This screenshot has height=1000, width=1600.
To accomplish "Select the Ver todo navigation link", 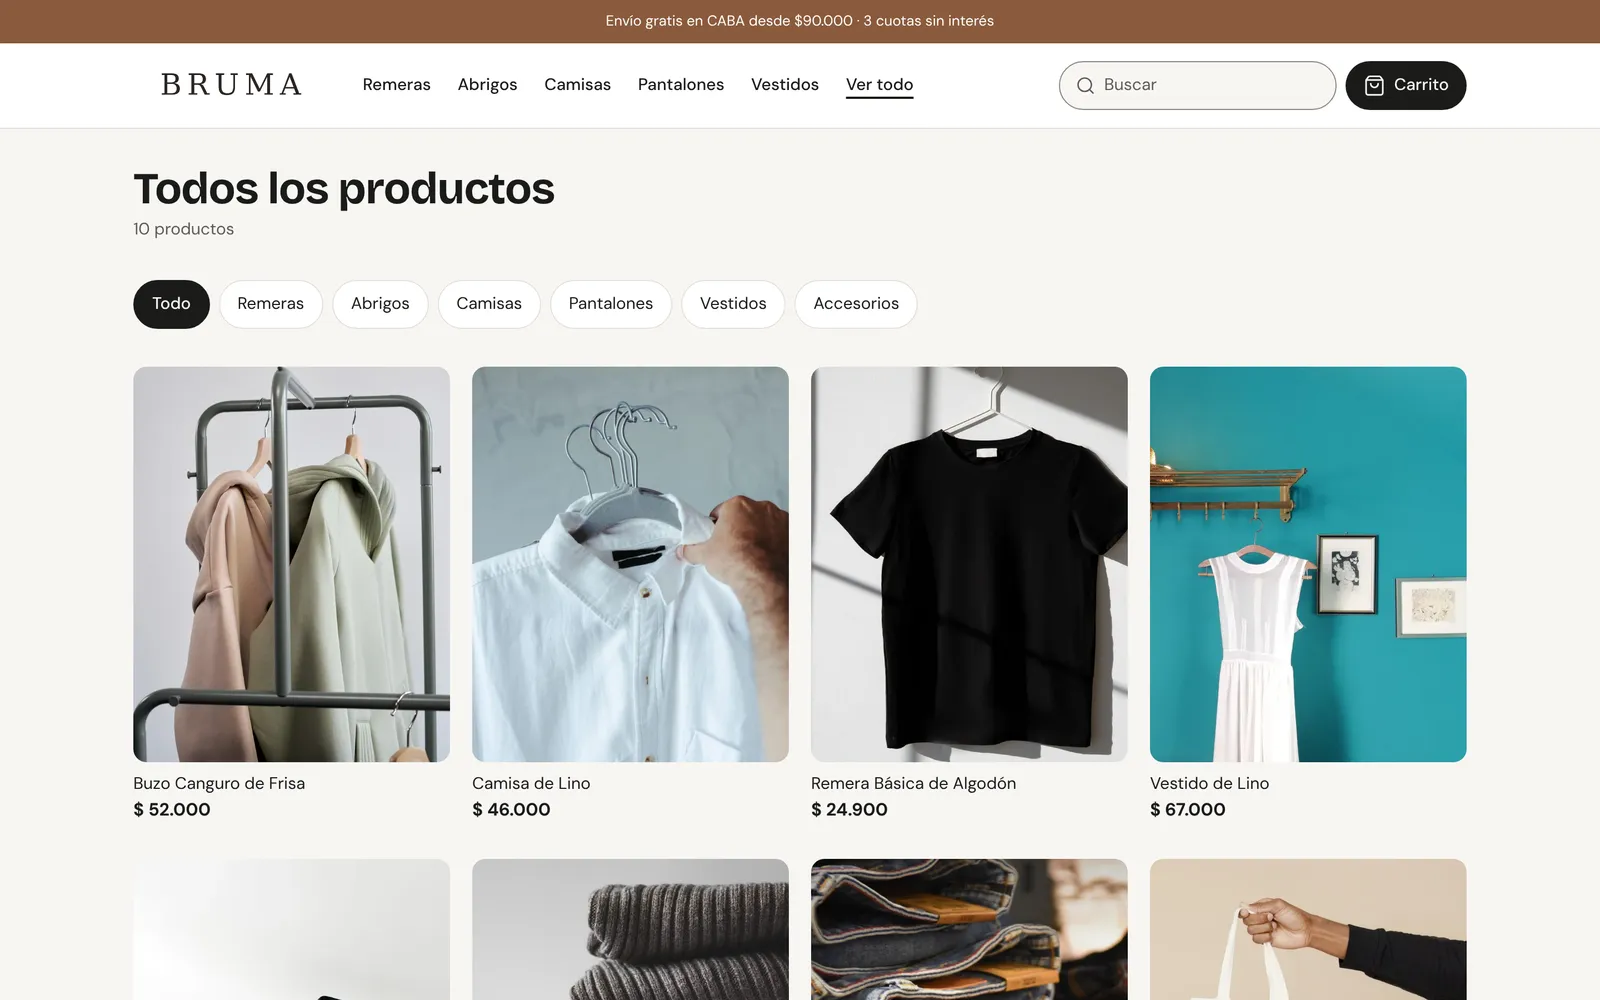I will click(x=880, y=85).
